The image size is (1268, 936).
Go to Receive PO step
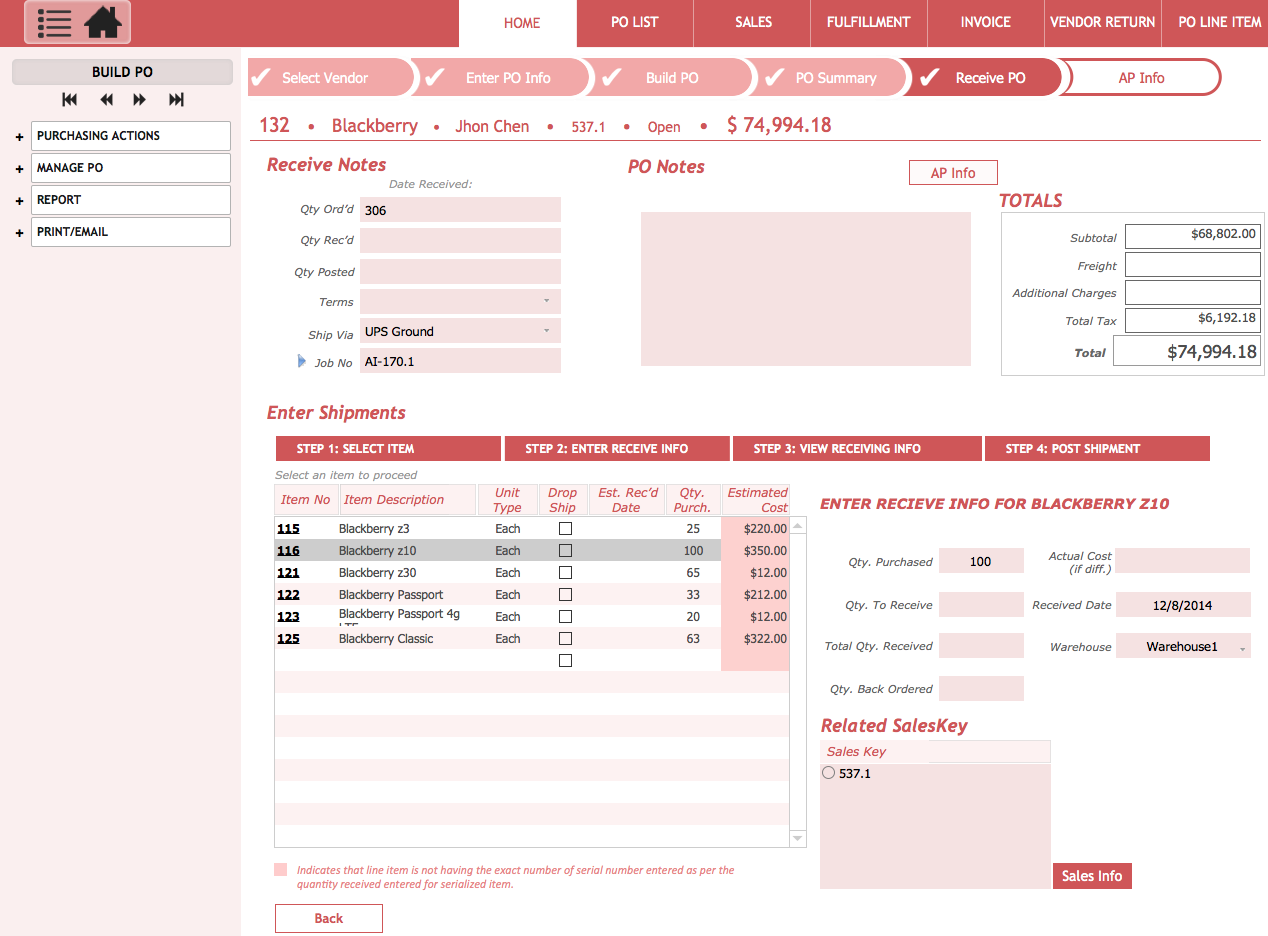[985, 78]
